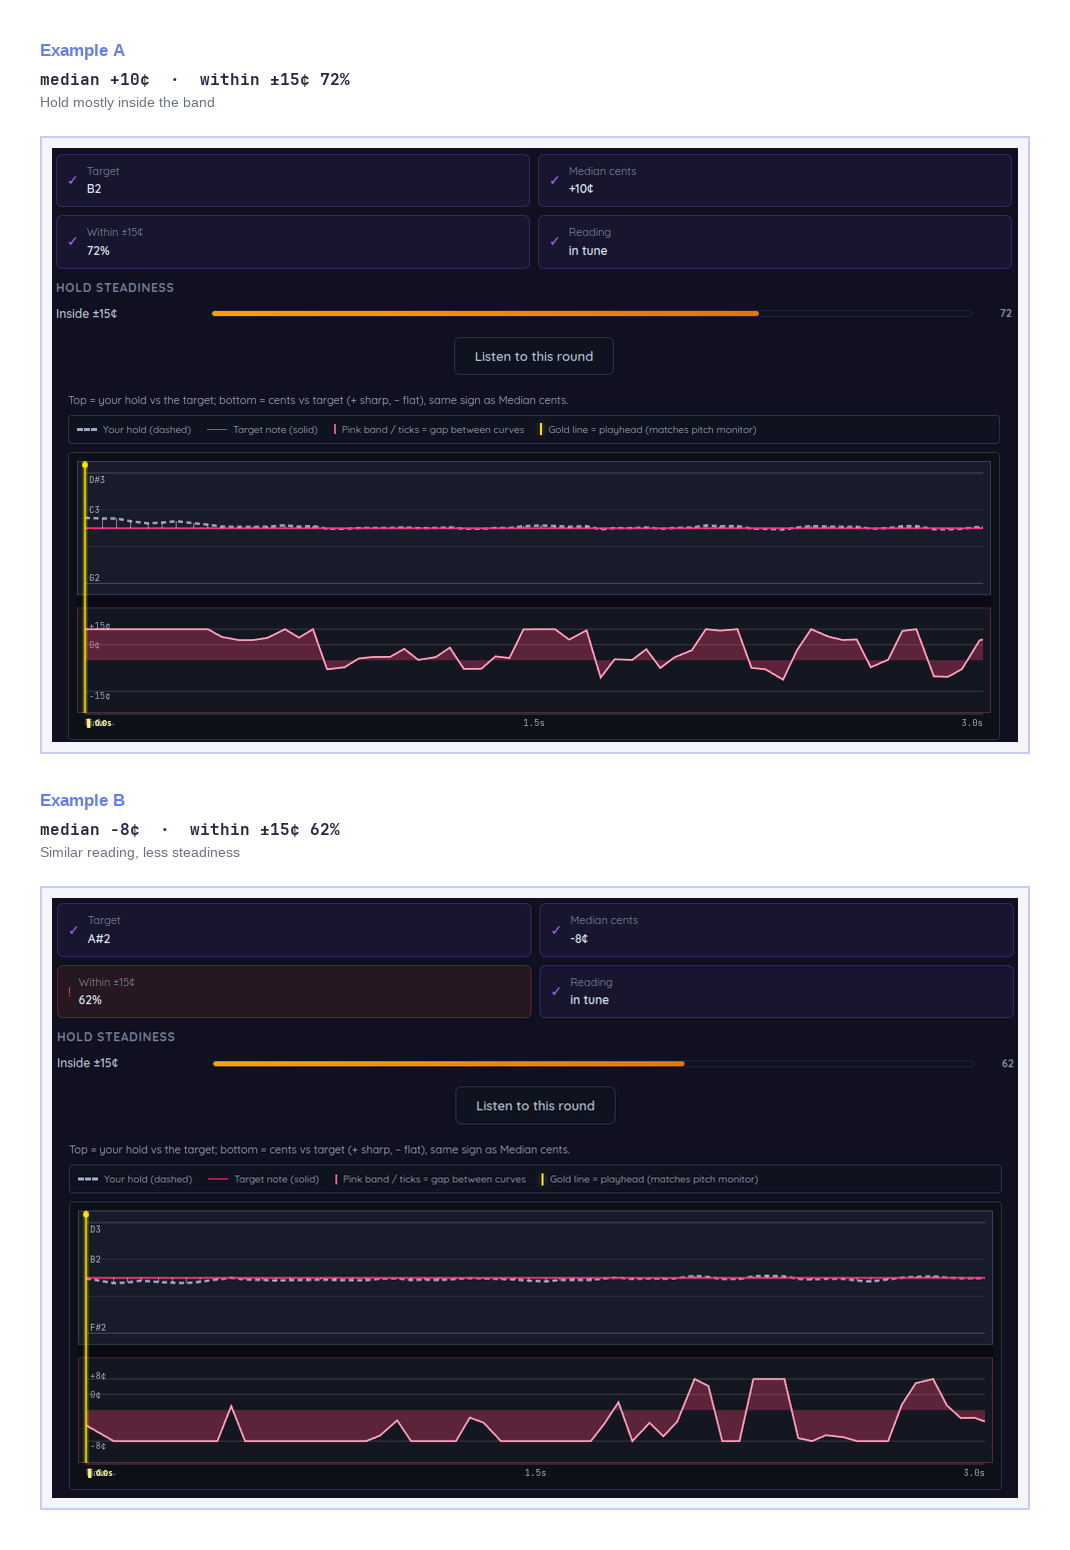
Task: Click the -8¢ cents axis label
Action: [x=98, y=1446]
